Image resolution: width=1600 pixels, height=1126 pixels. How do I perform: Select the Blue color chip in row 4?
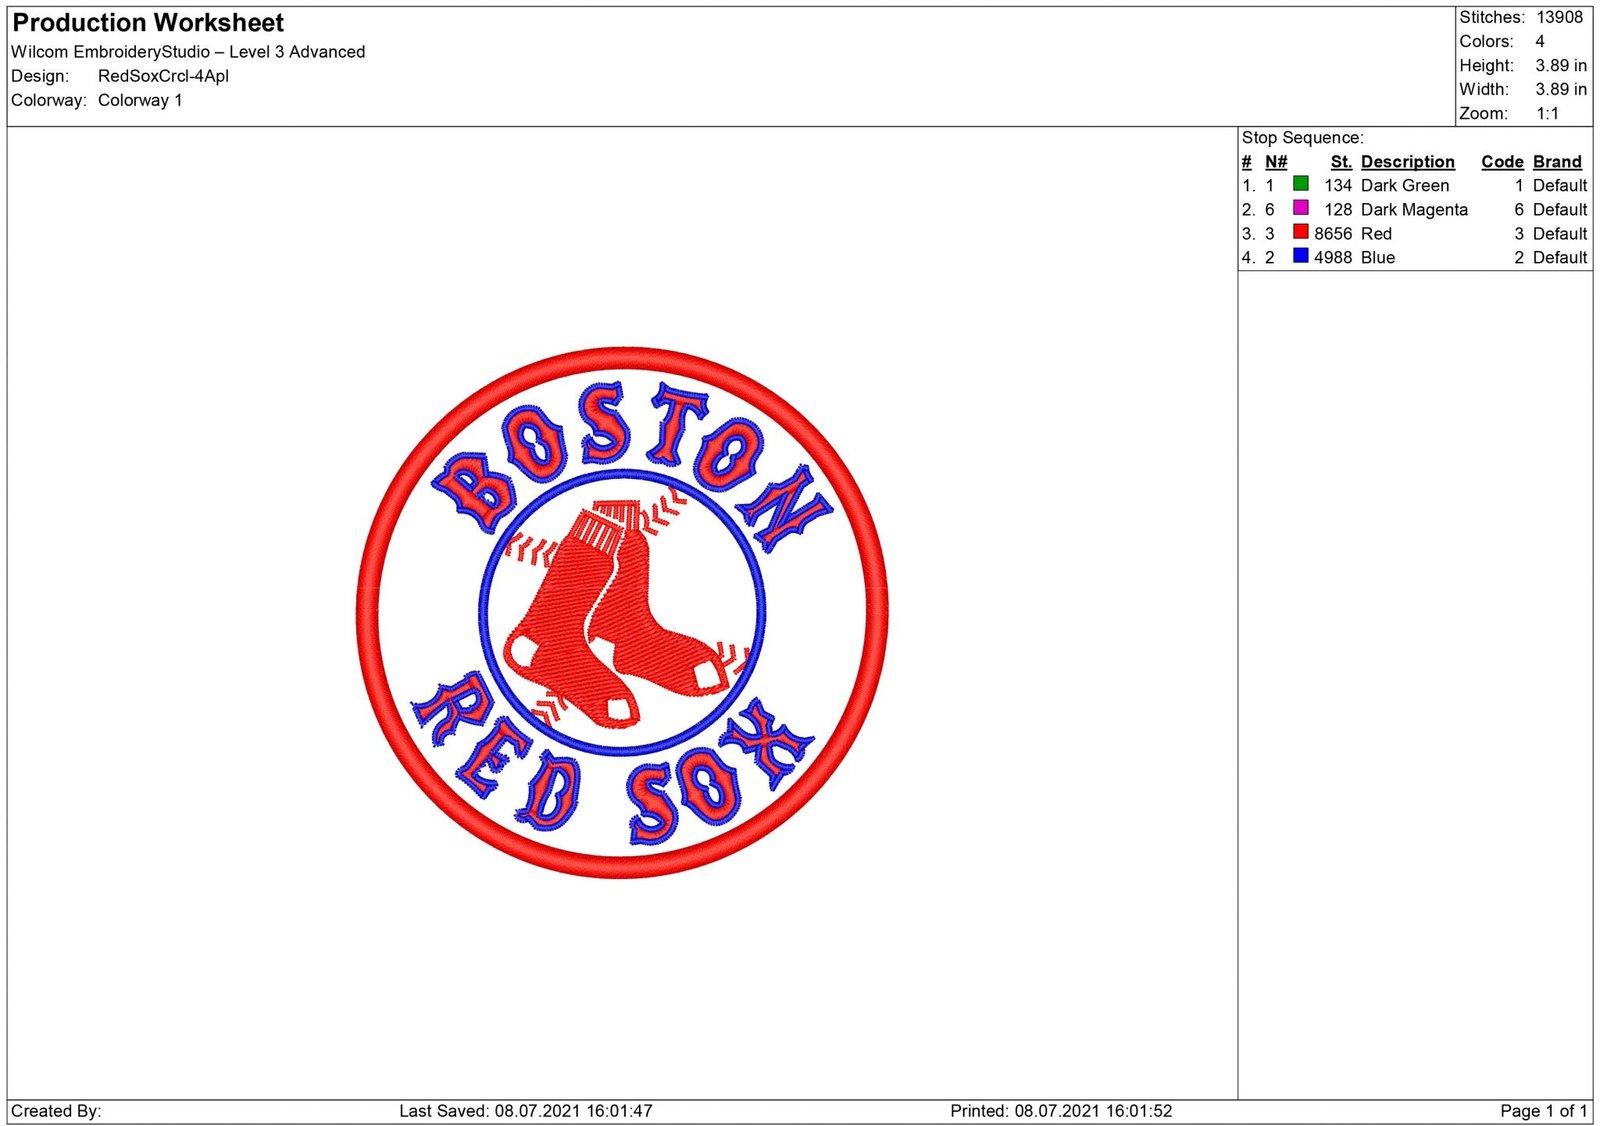pos(1300,257)
